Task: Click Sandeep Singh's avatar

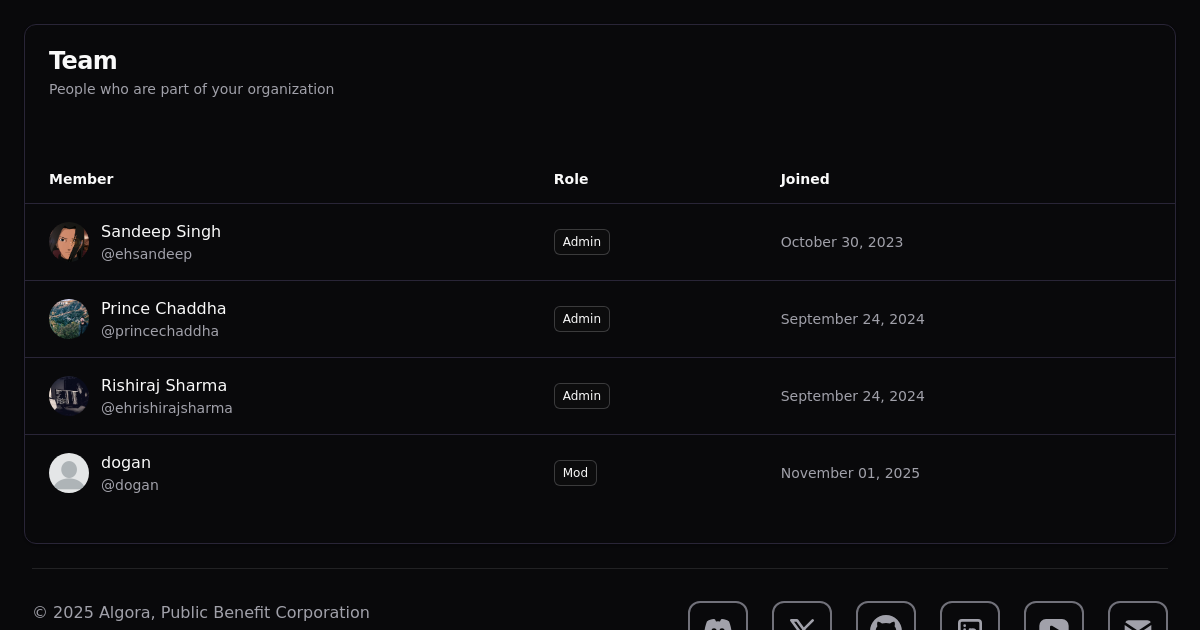Action: (69, 242)
